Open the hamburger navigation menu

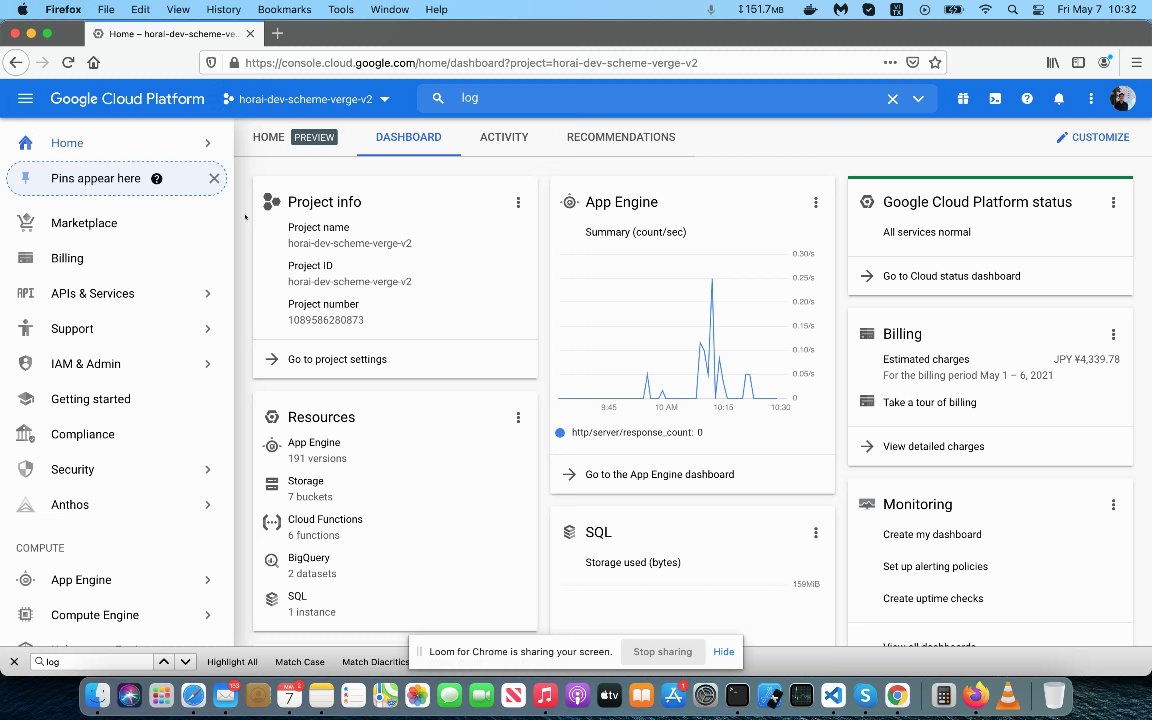(26, 98)
